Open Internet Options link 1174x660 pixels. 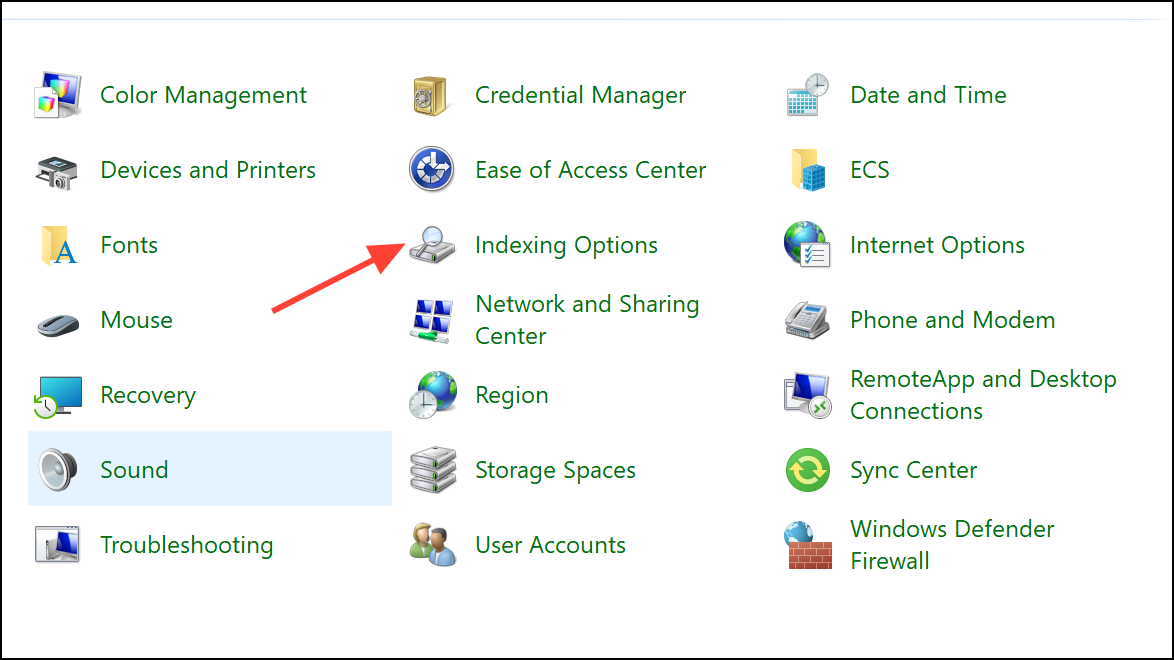tap(937, 245)
